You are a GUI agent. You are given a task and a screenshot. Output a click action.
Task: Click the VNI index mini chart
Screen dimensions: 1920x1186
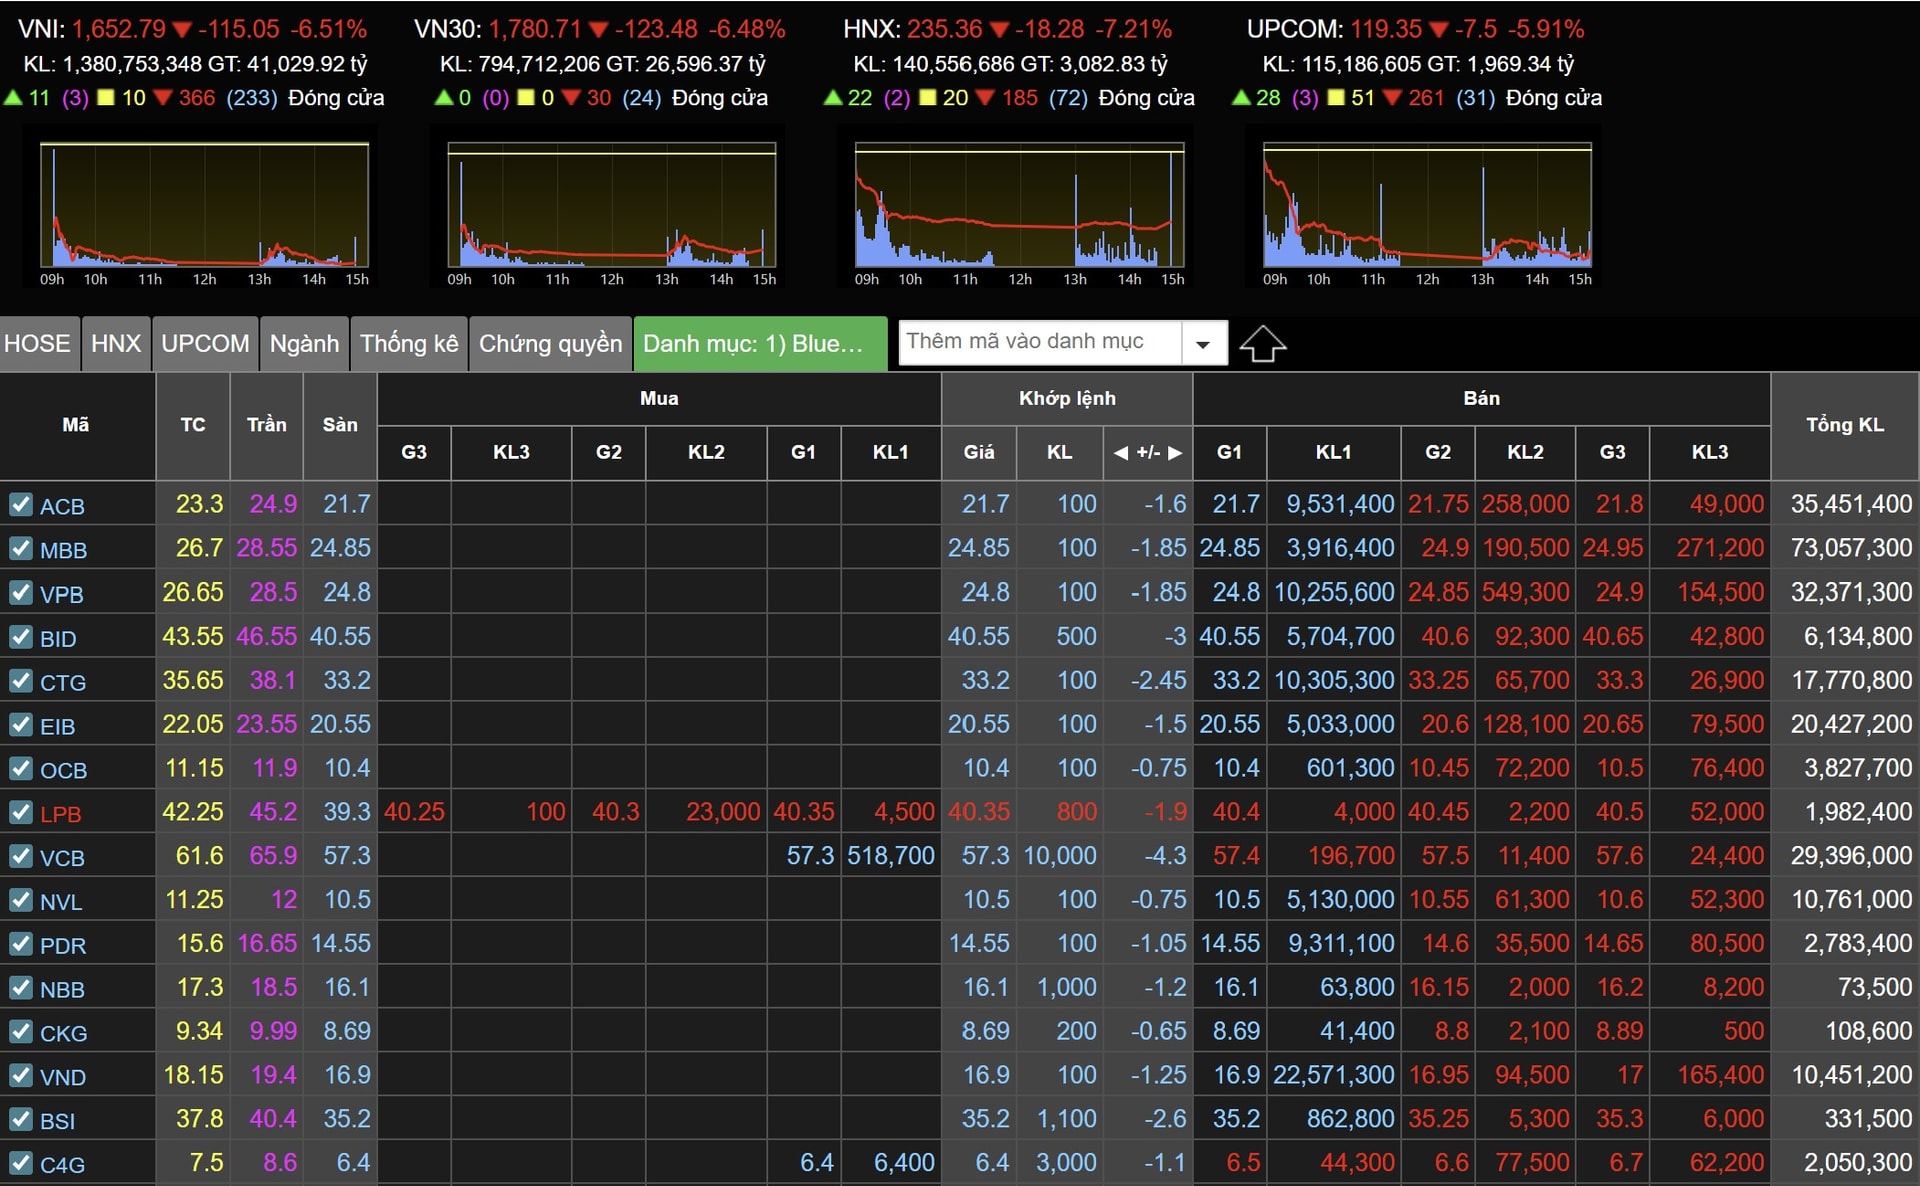pos(204,206)
